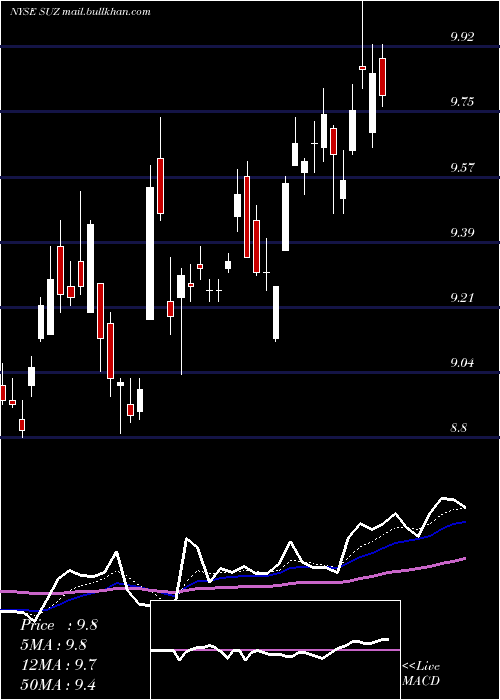Click the 9.39 price axis label
The image size is (500, 700).
(x=462, y=232)
